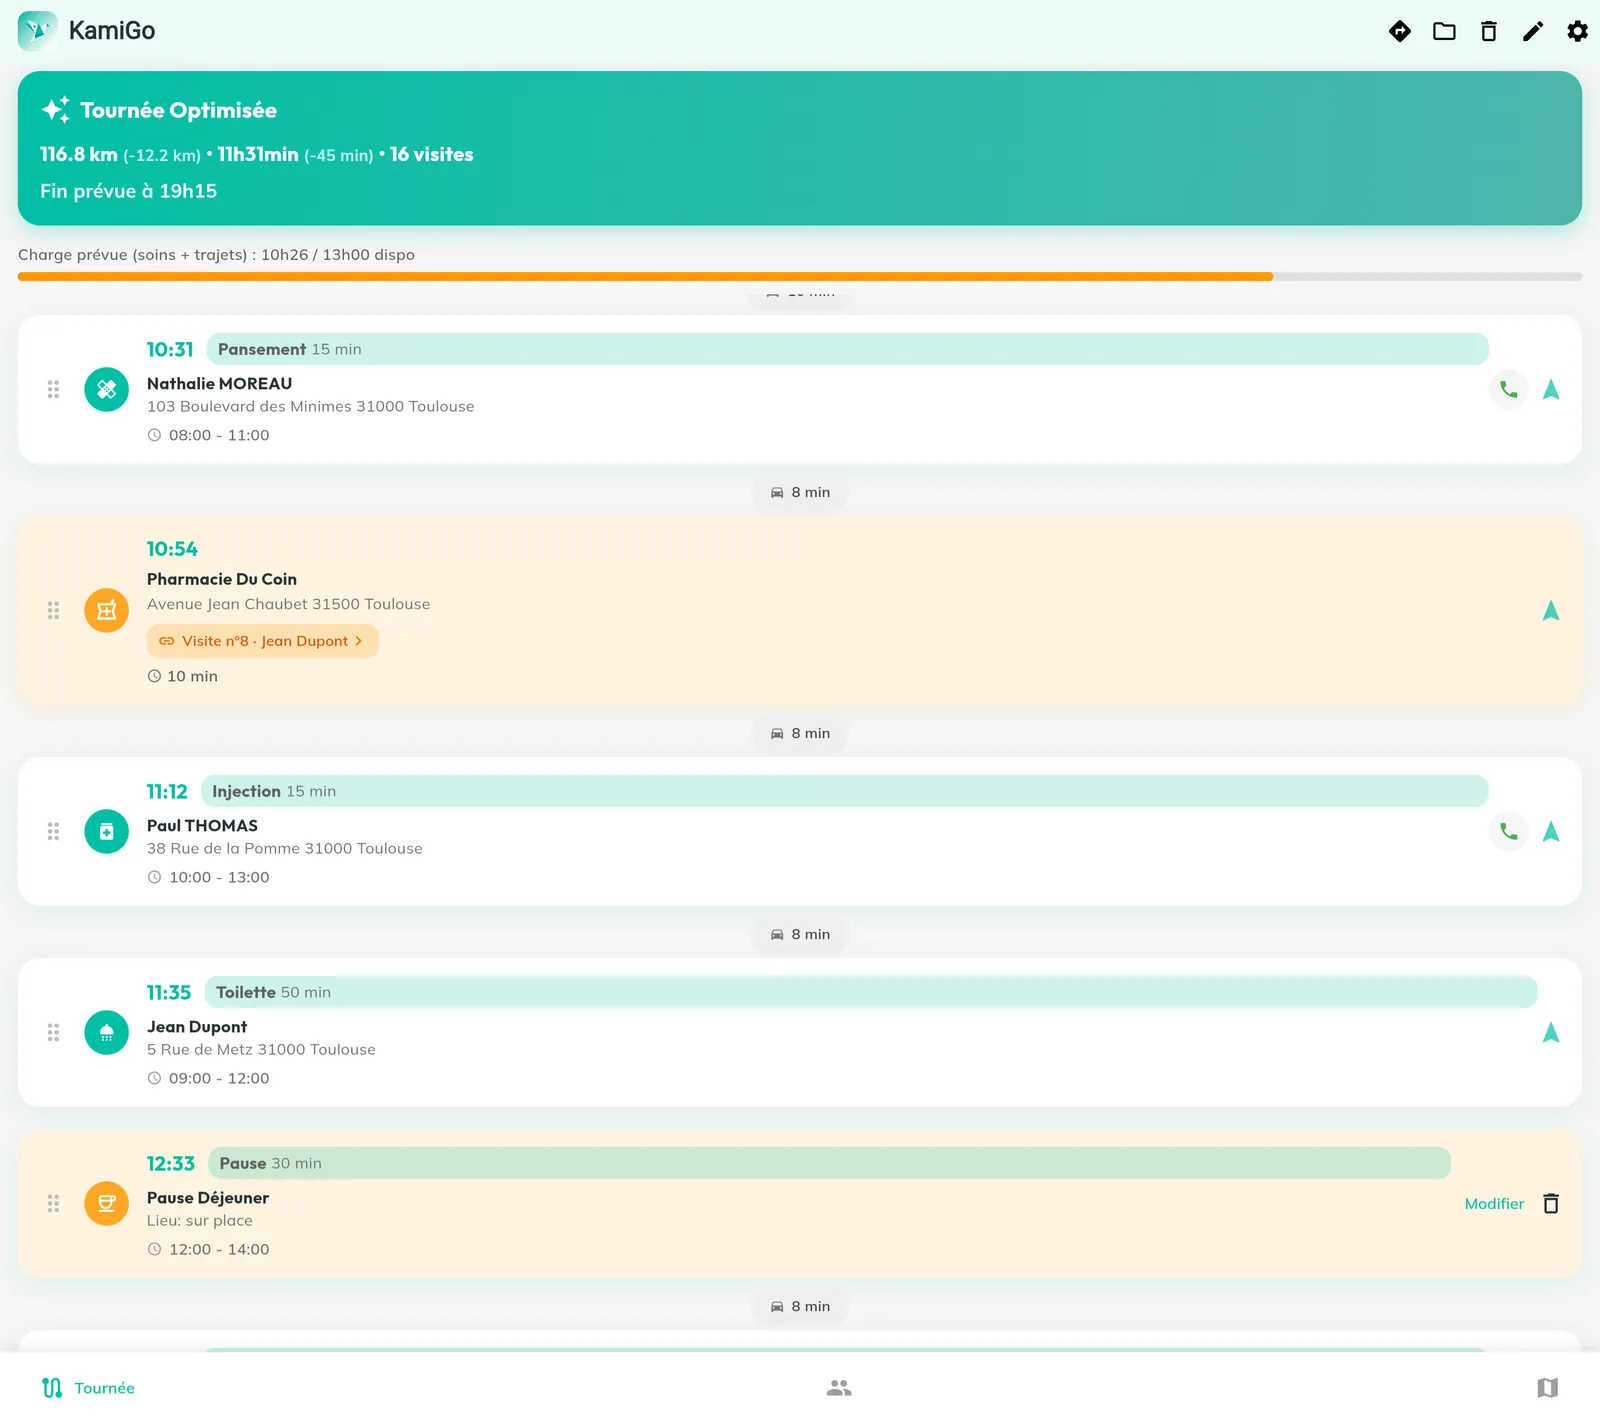Open the folder icon in header

tap(1444, 31)
